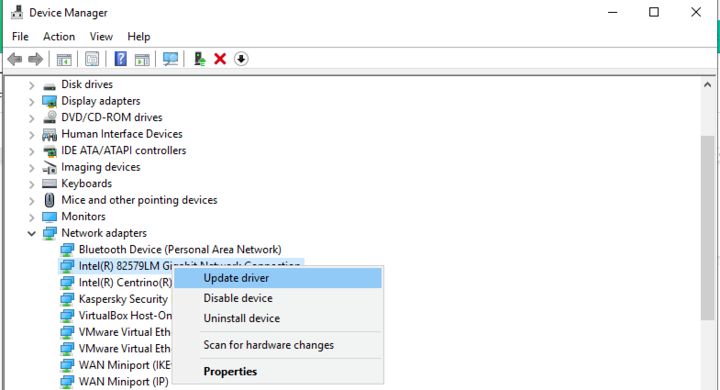Click the vertical scrollbar thumb
The width and height of the screenshot is (720, 390).
[x=707, y=227]
